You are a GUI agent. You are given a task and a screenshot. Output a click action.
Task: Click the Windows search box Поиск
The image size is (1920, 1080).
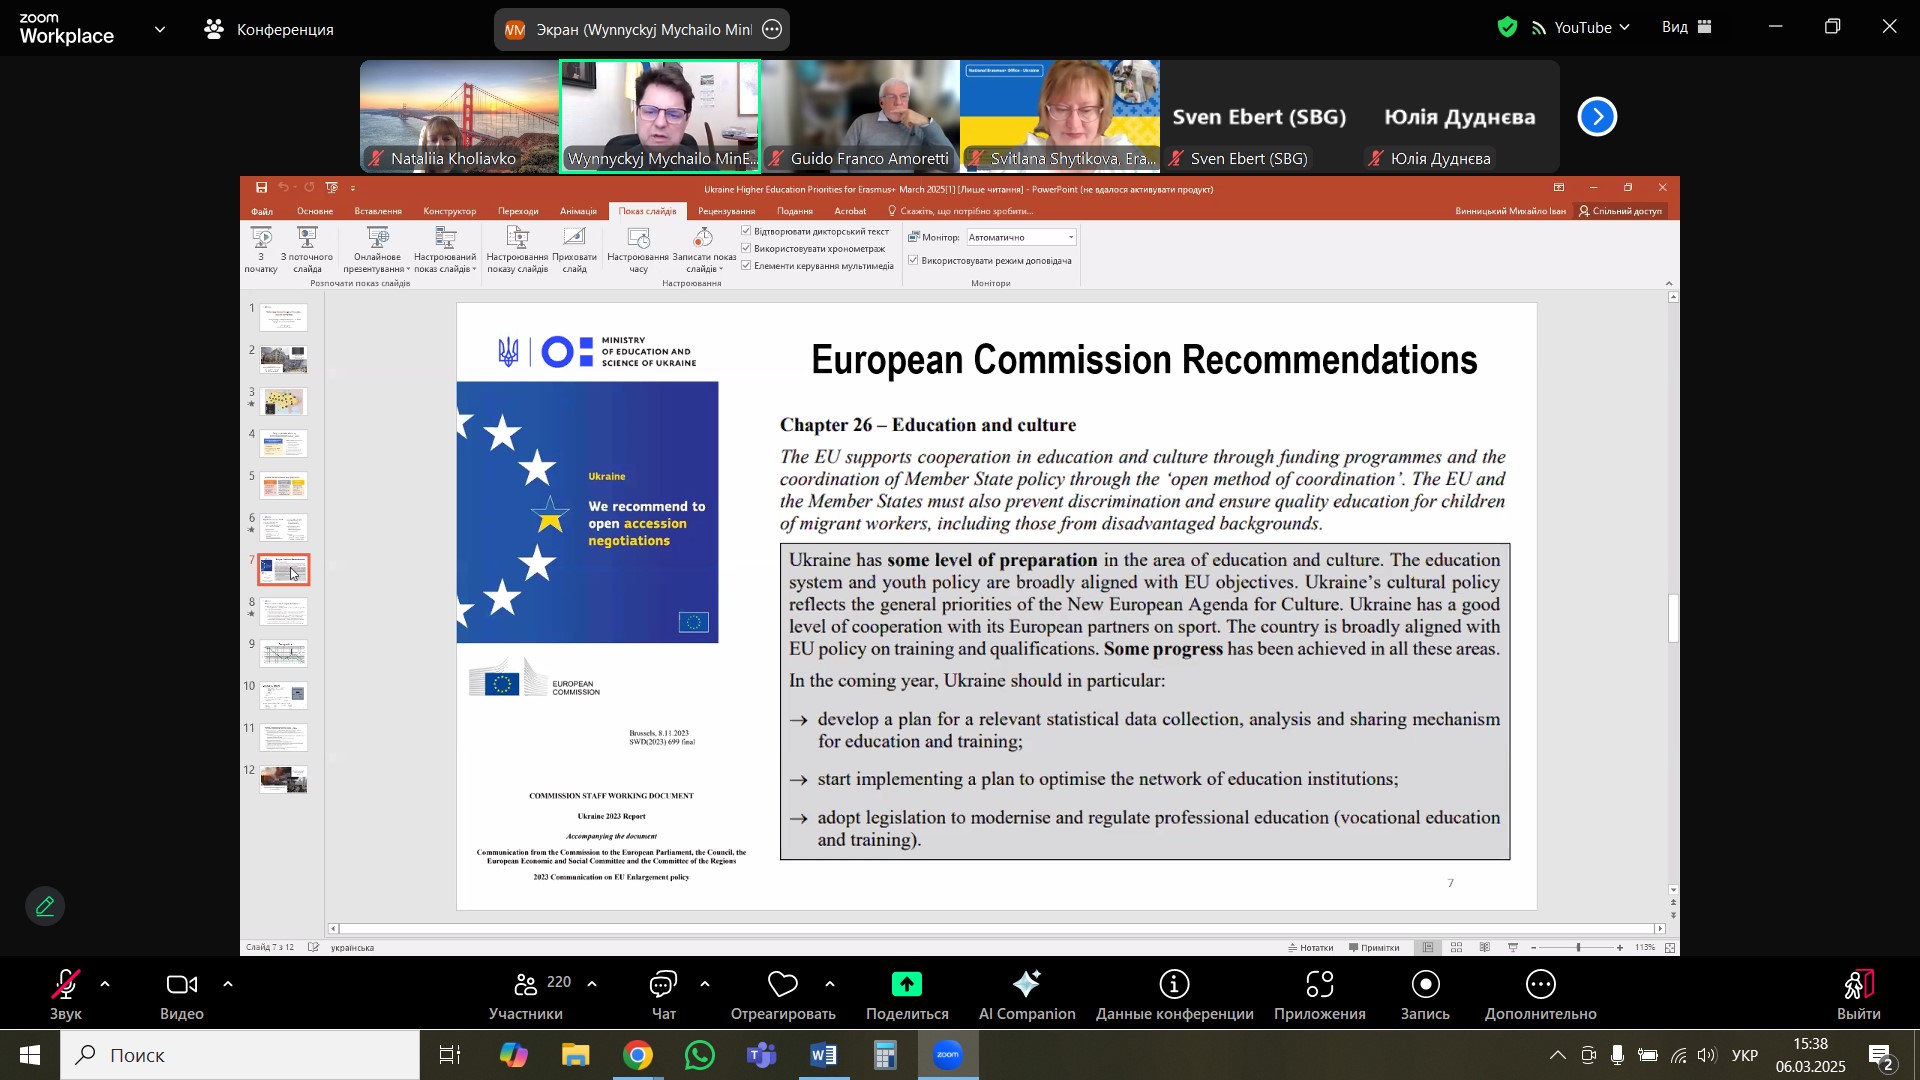coord(240,1055)
